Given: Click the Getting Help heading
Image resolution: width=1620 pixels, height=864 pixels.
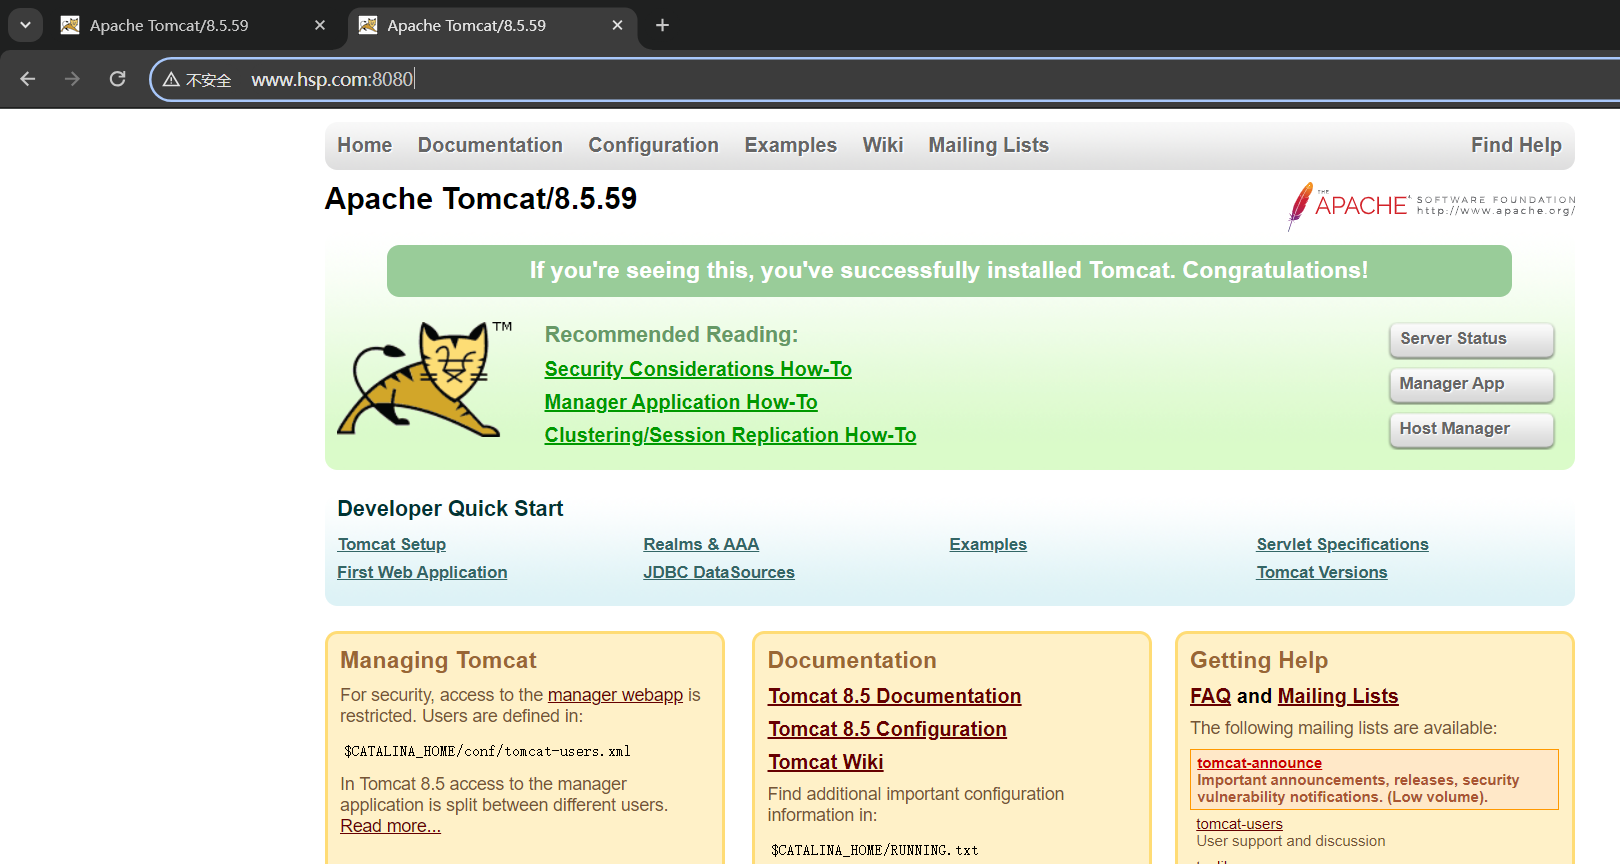Looking at the screenshot, I should 1259,661.
